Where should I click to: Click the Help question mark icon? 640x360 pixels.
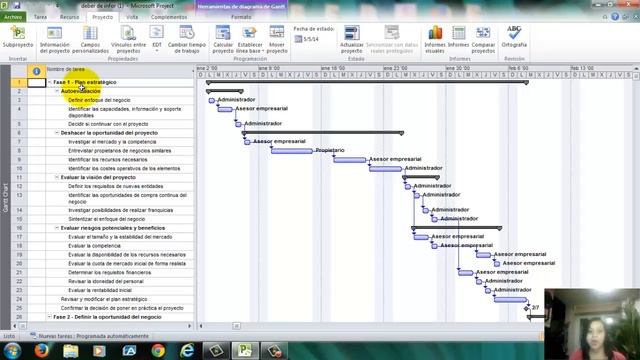tap(615, 17)
